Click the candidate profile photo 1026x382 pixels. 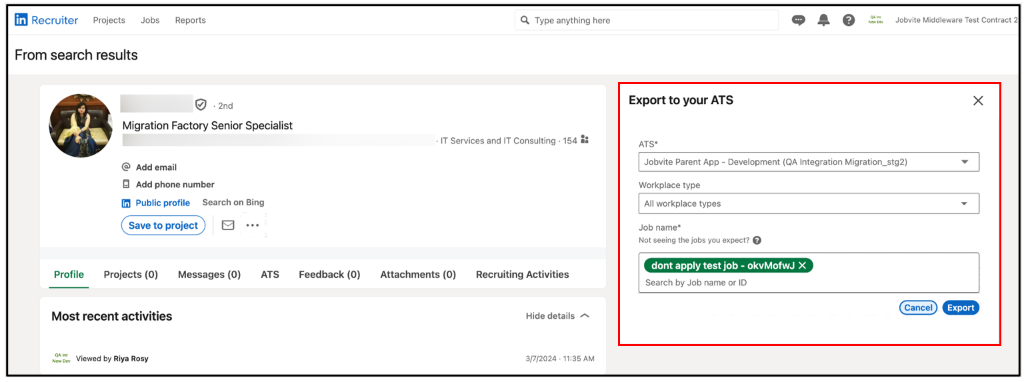tap(81, 126)
